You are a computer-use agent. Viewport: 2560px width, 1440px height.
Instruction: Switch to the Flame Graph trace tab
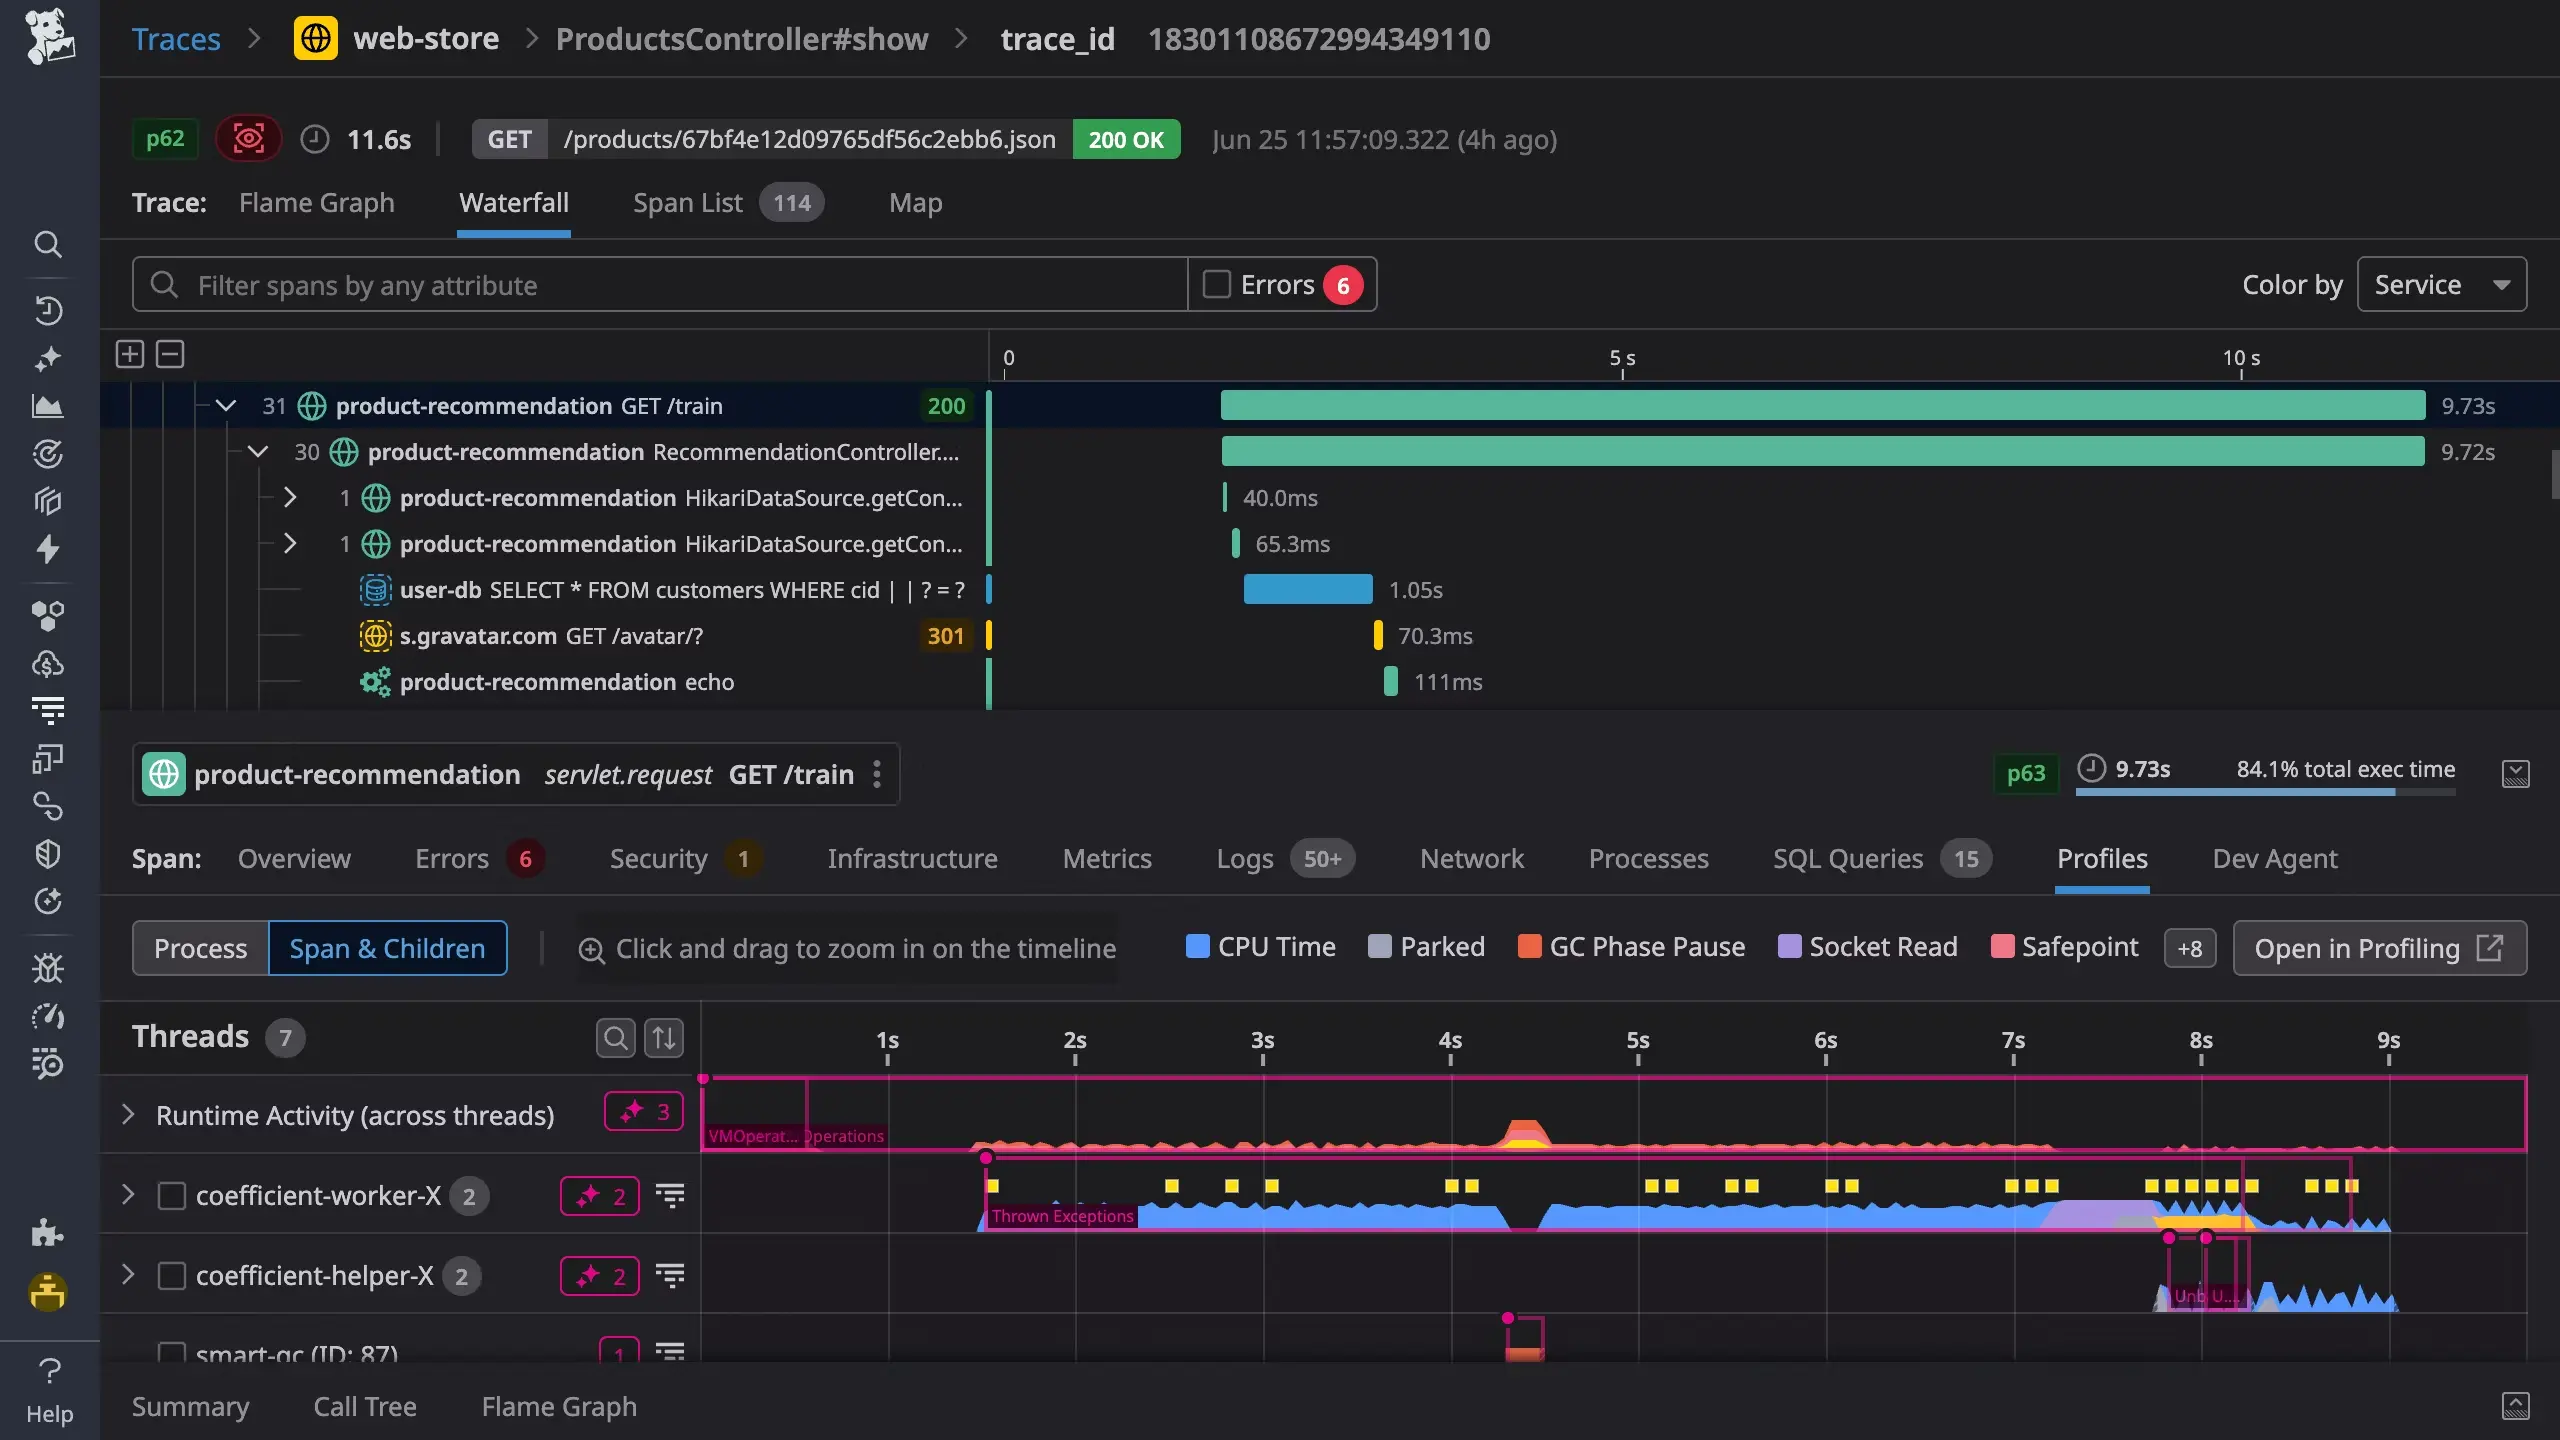click(x=316, y=202)
